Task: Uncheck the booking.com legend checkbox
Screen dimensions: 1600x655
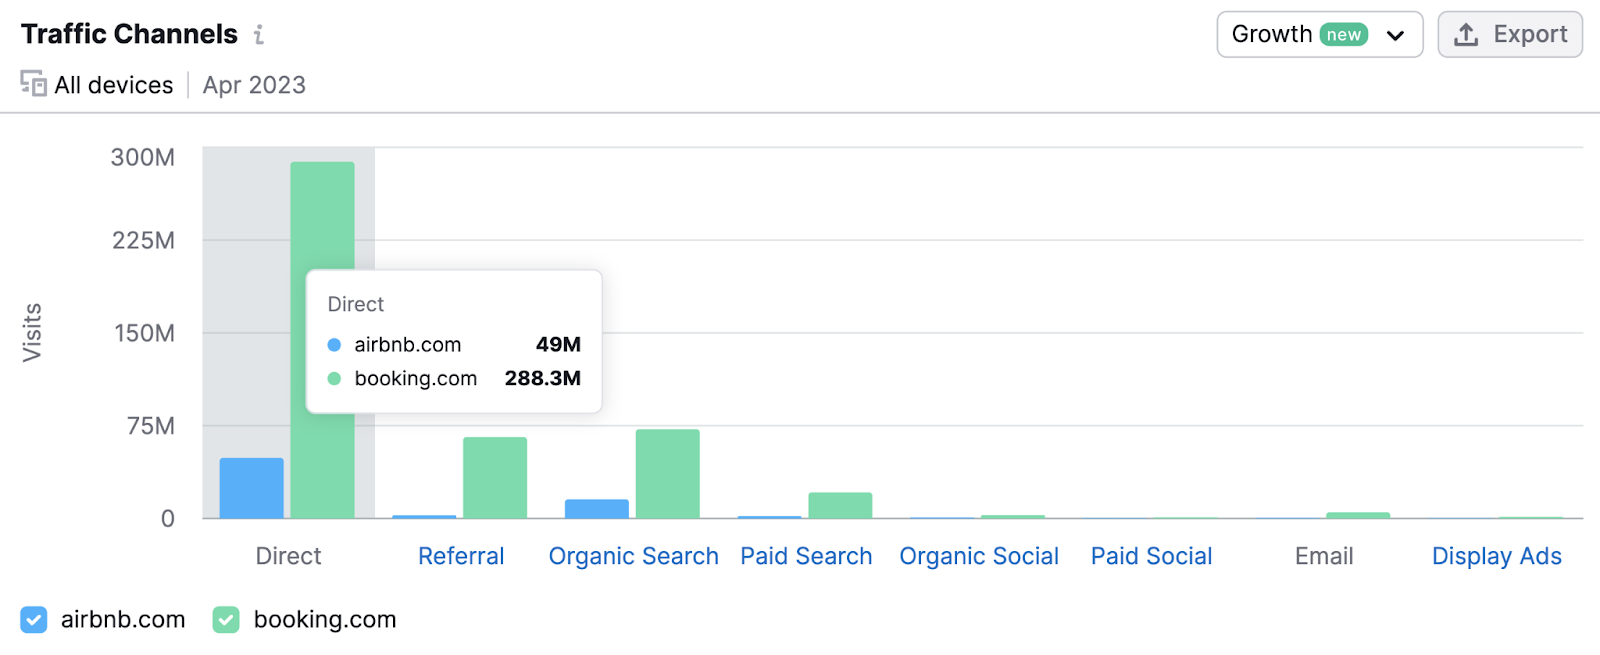Action: (226, 620)
